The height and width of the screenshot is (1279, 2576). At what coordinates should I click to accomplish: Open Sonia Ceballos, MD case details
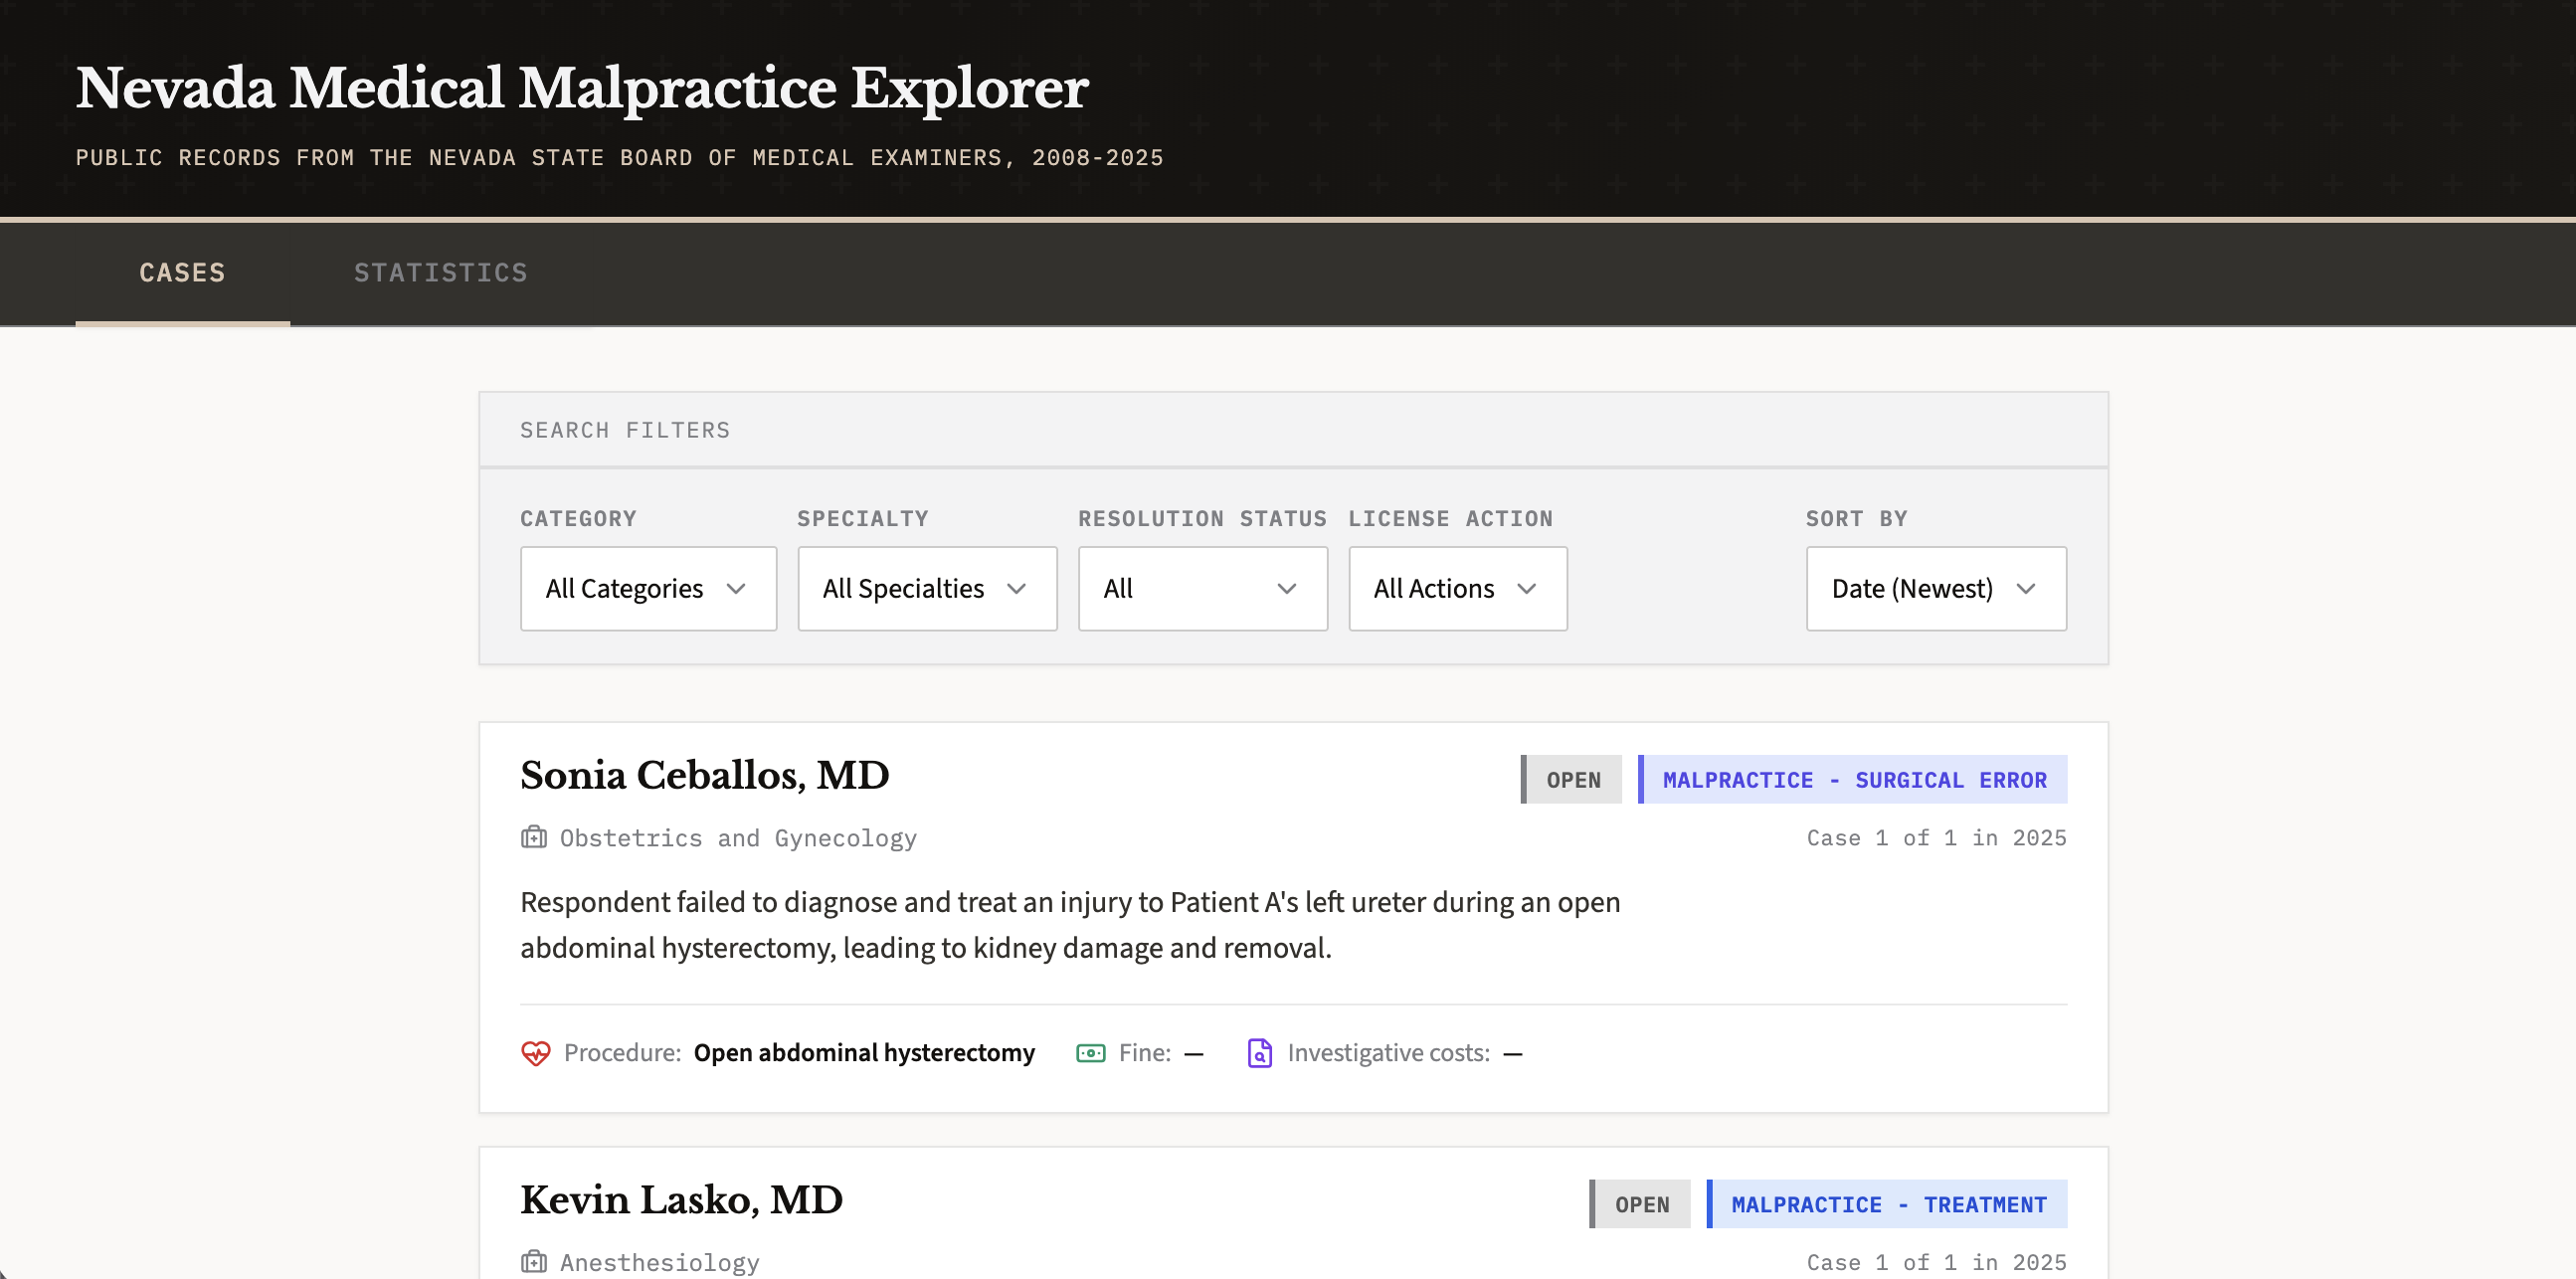pos(704,775)
